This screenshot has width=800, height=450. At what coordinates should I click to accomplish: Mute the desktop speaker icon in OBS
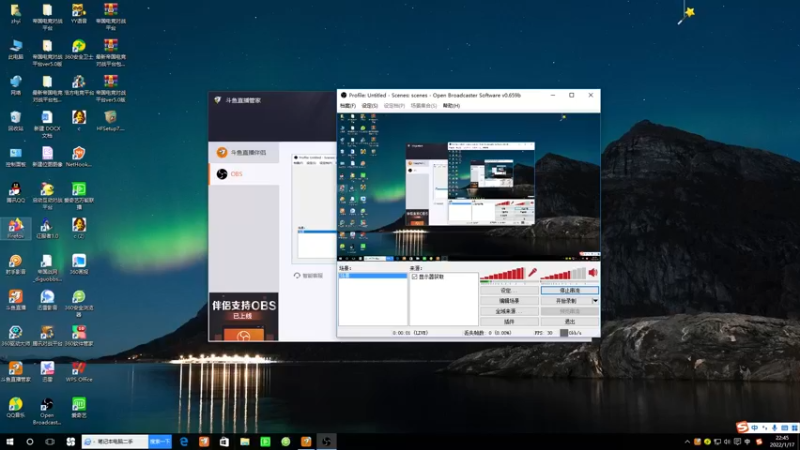(x=593, y=273)
